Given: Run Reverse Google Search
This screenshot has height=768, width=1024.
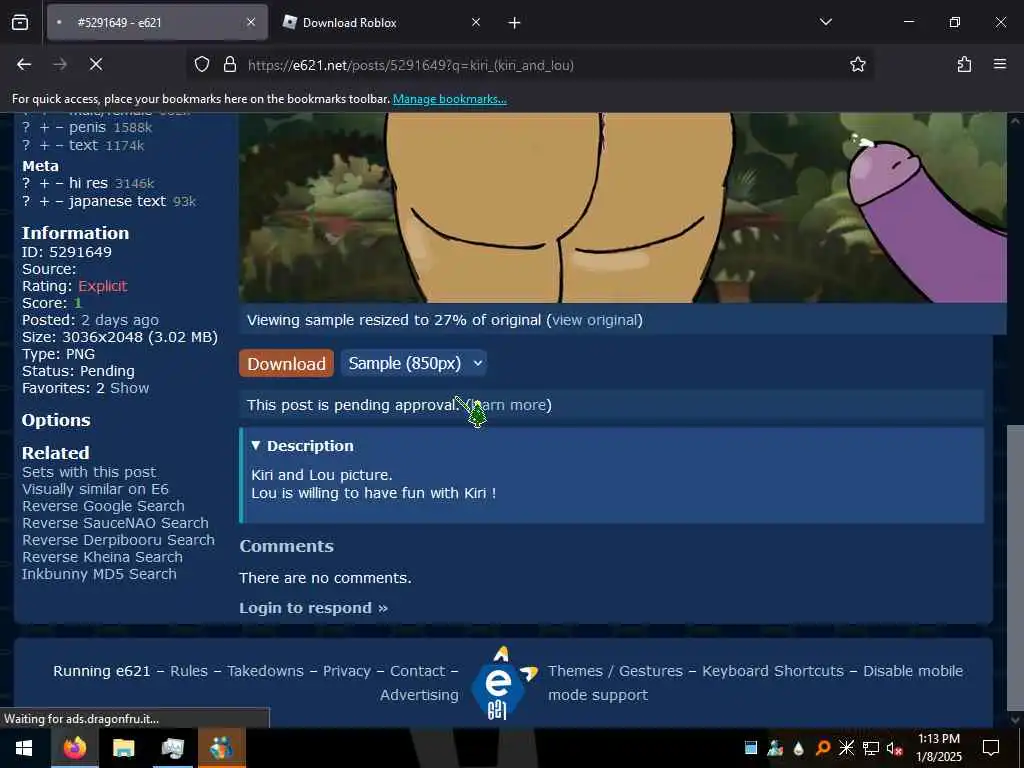Looking at the screenshot, I should coord(103,506).
